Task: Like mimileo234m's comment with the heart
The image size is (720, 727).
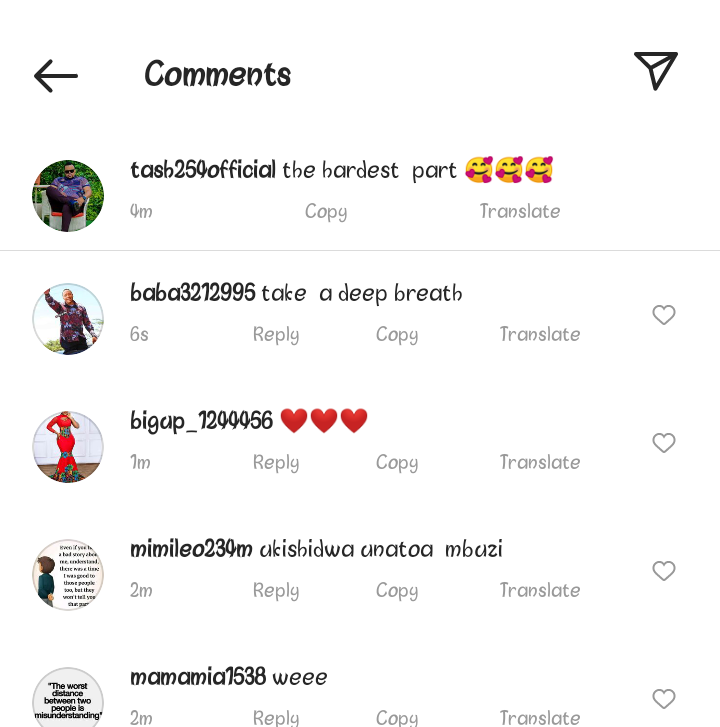Action: [x=663, y=571]
